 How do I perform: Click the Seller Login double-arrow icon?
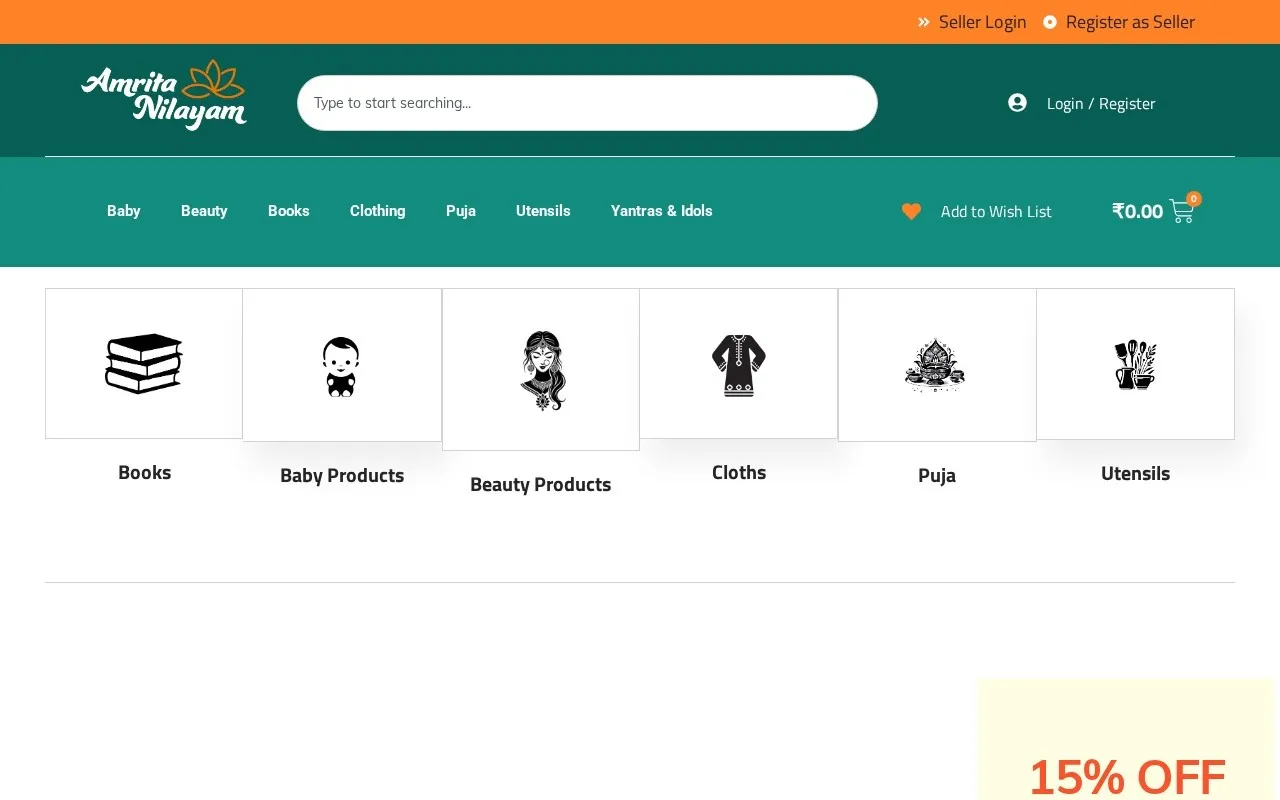point(924,22)
